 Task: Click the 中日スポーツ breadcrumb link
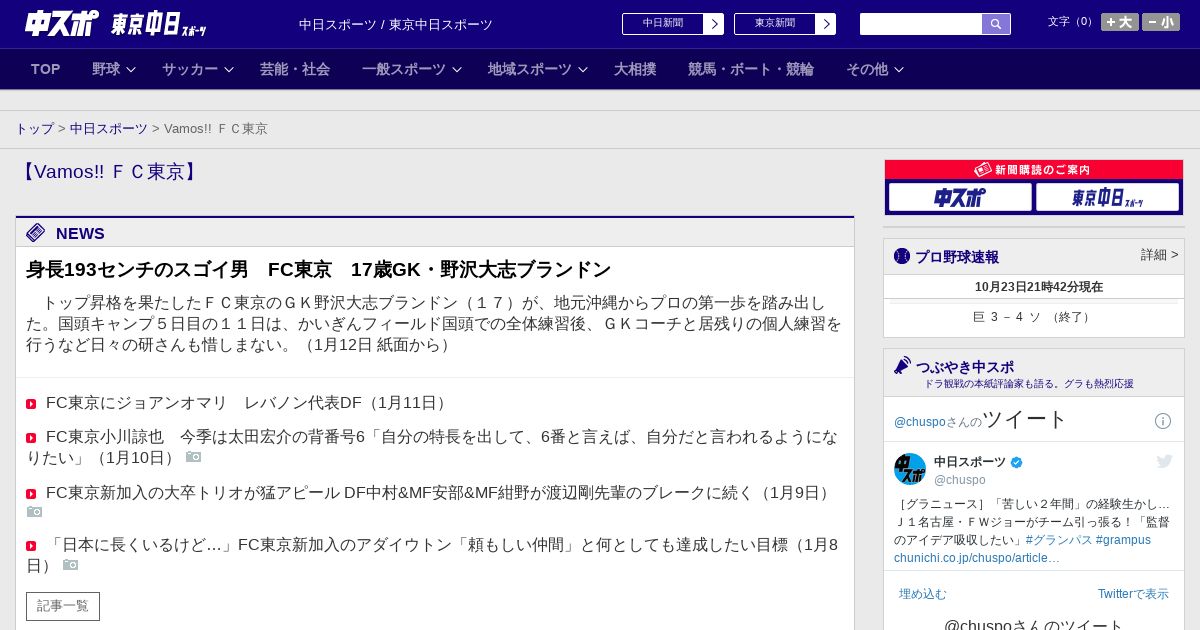[109, 129]
